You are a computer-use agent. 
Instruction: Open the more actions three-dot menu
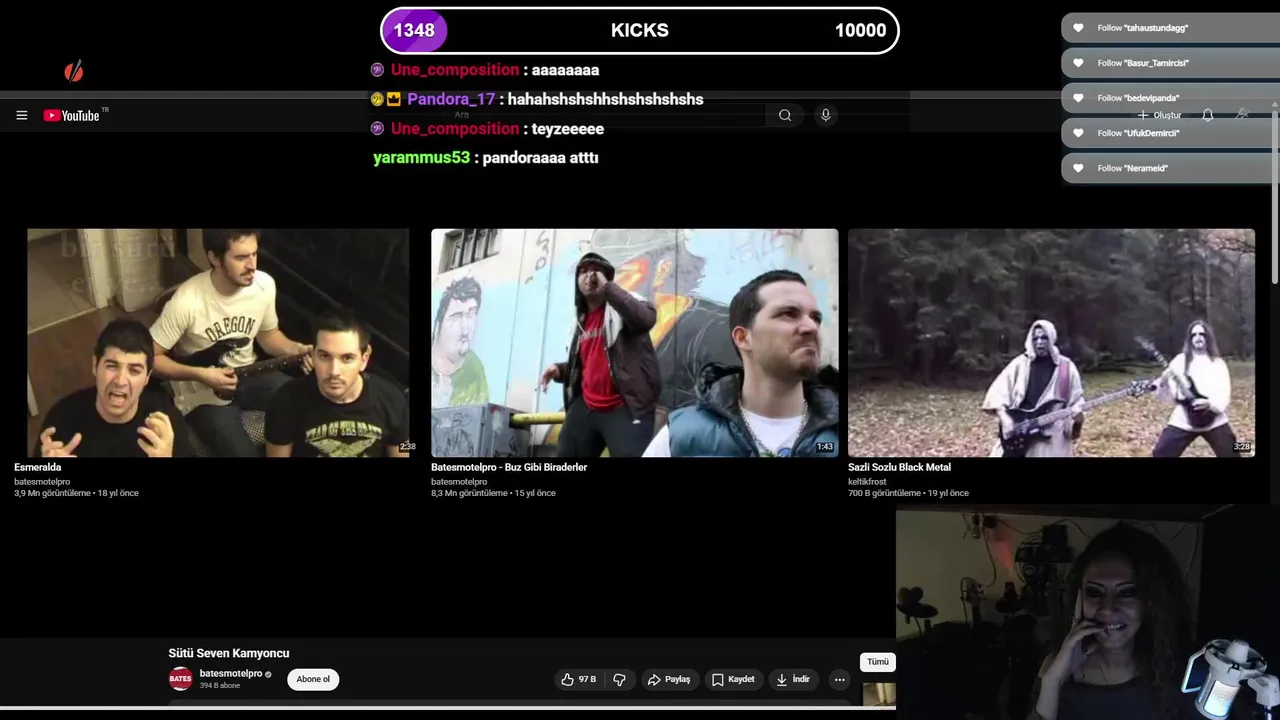(x=840, y=679)
